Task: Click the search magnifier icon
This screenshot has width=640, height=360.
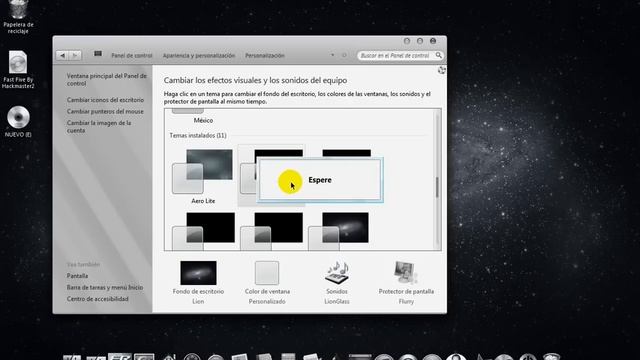Action: coord(438,55)
